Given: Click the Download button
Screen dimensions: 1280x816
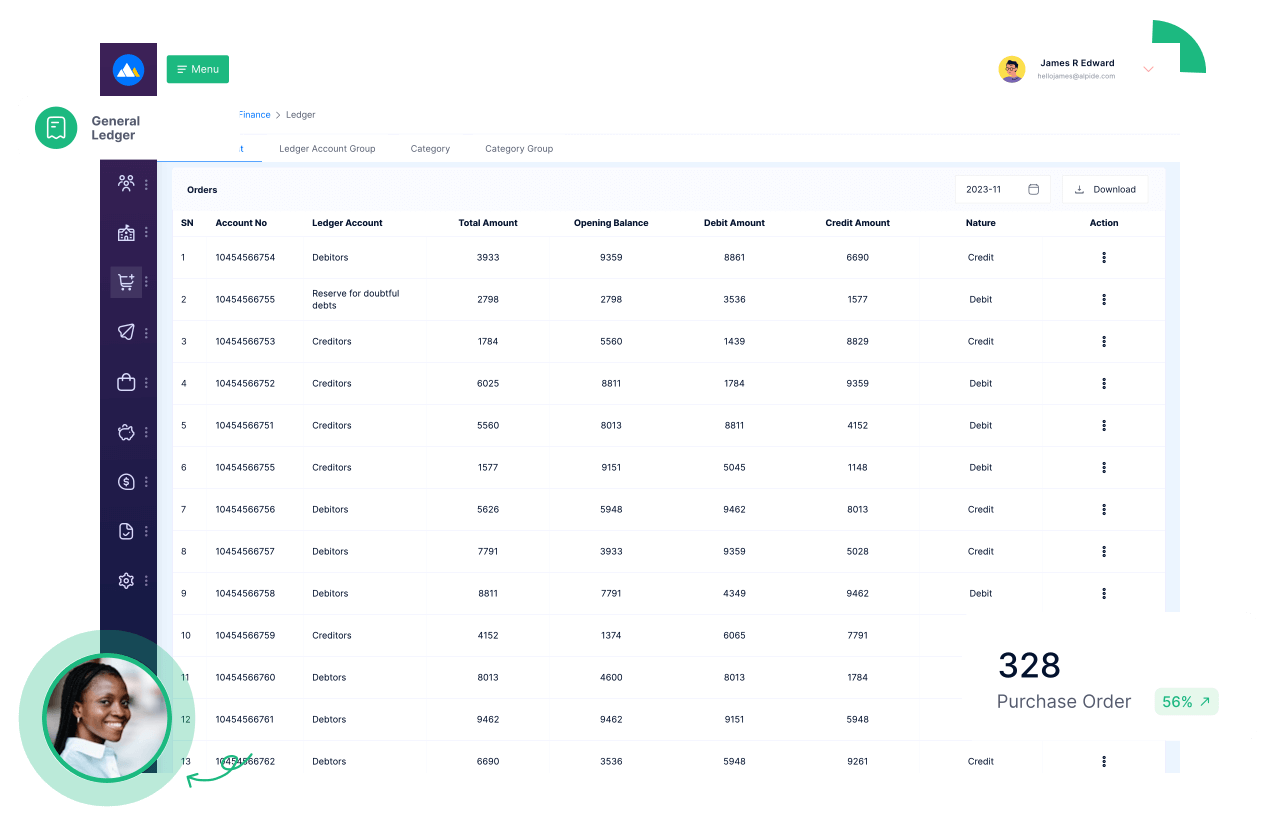Looking at the screenshot, I should pyautogui.click(x=1105, y=189).
